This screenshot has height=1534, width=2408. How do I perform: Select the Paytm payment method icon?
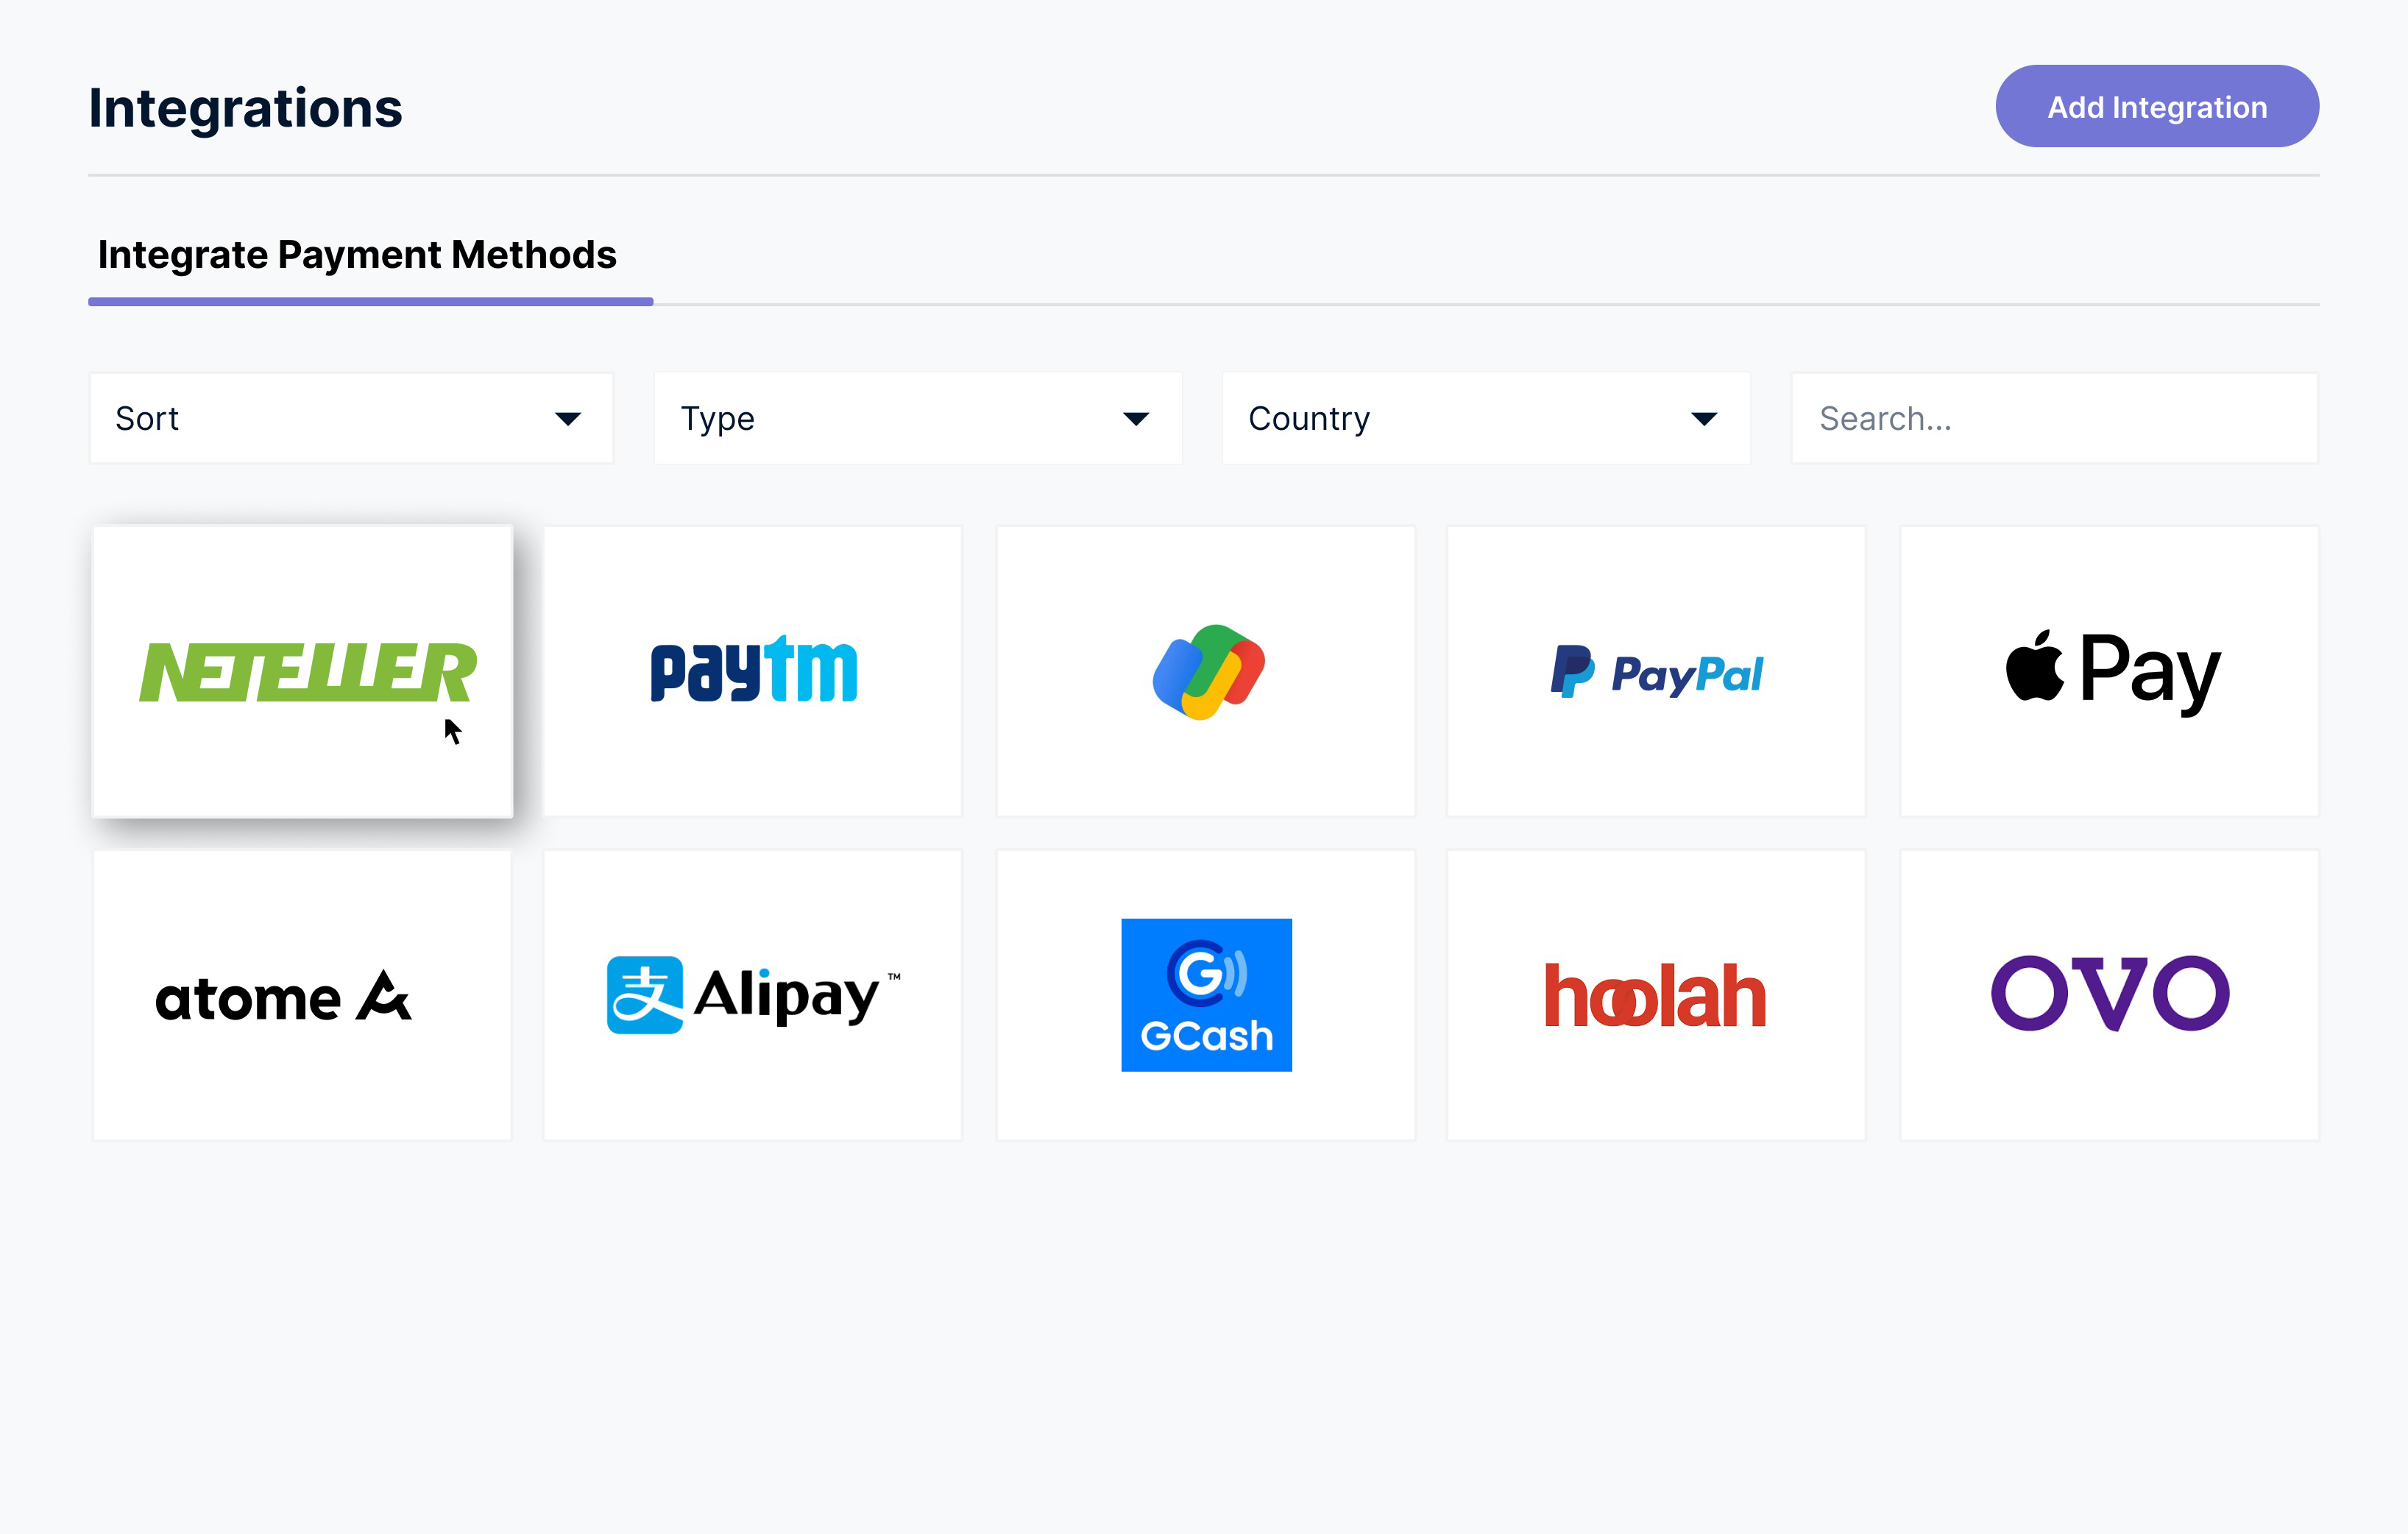(751, 671)
